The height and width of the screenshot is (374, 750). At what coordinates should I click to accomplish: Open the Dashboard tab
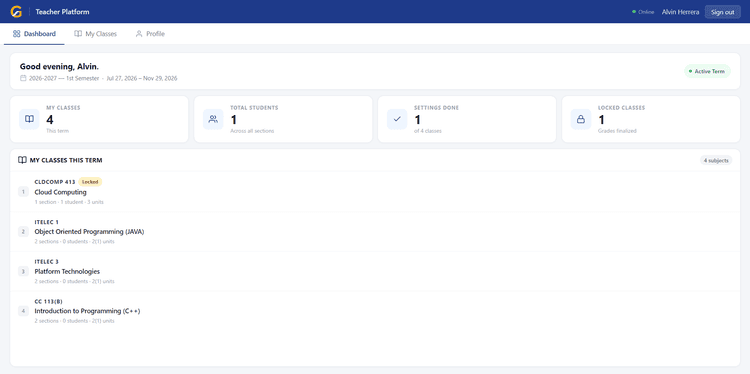[34, 34]
